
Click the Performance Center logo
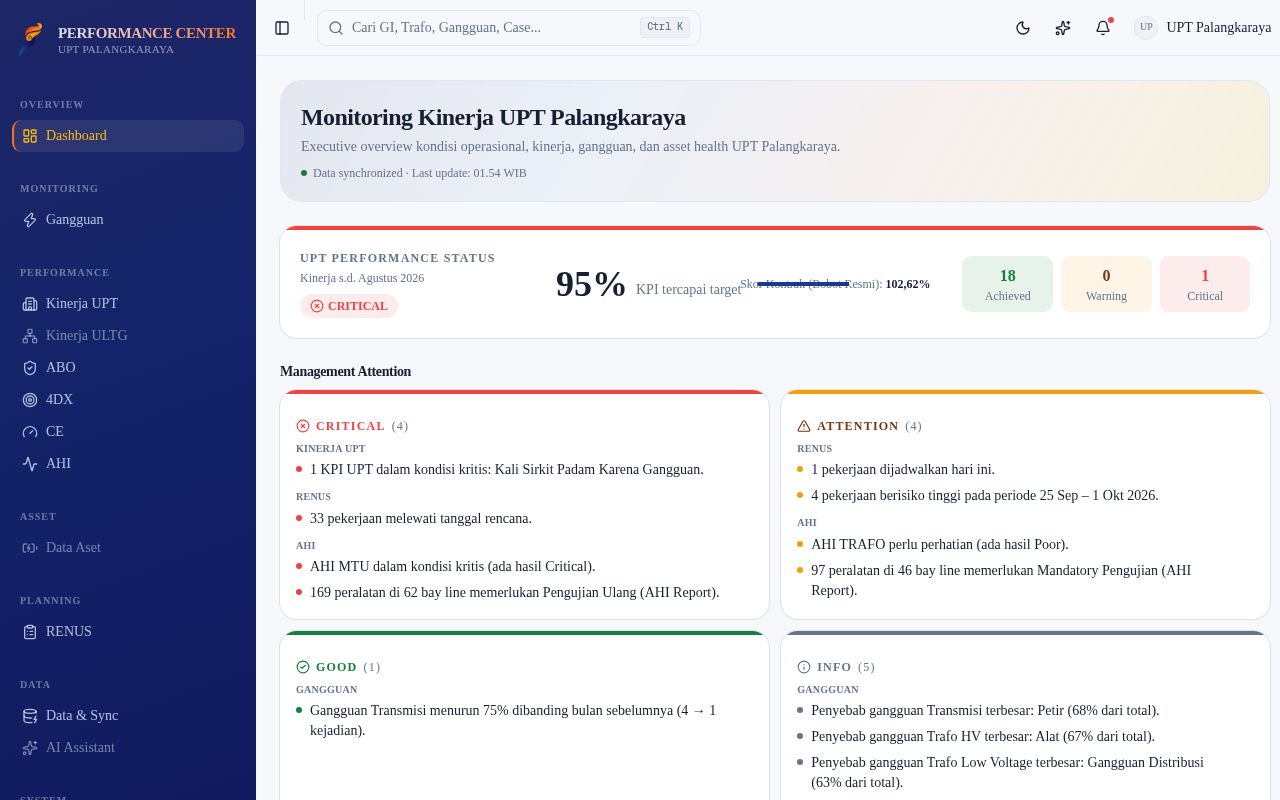(33, 38)
